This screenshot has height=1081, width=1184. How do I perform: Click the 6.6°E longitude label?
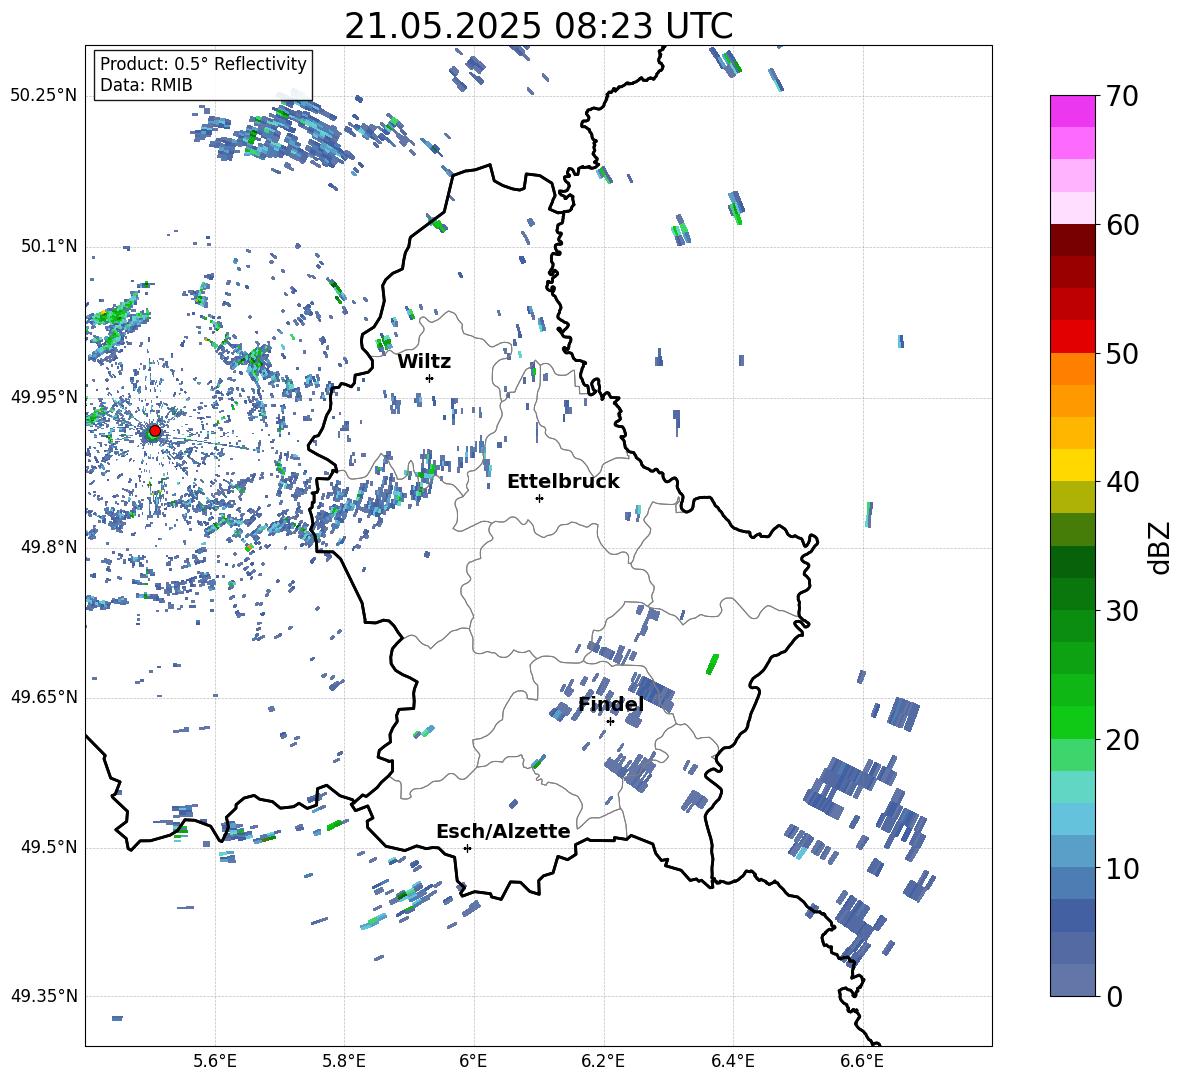point(862,1061)
